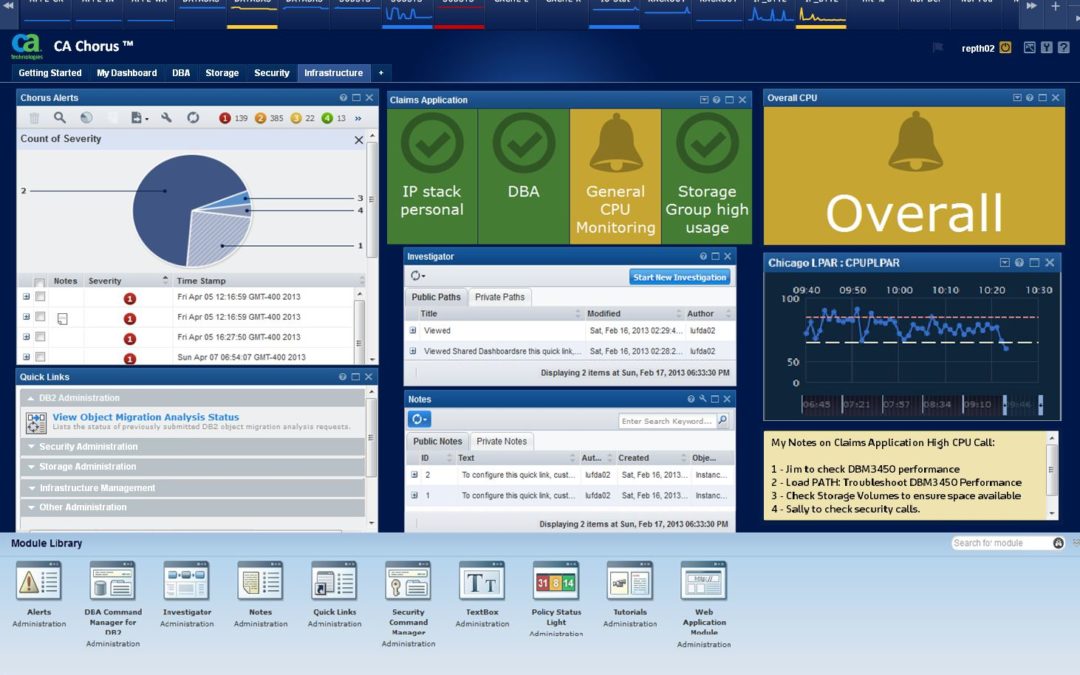Screen dimensions: 1080x675
Task: Add a new dashboard tab with plus
Action: coord(381,72)
